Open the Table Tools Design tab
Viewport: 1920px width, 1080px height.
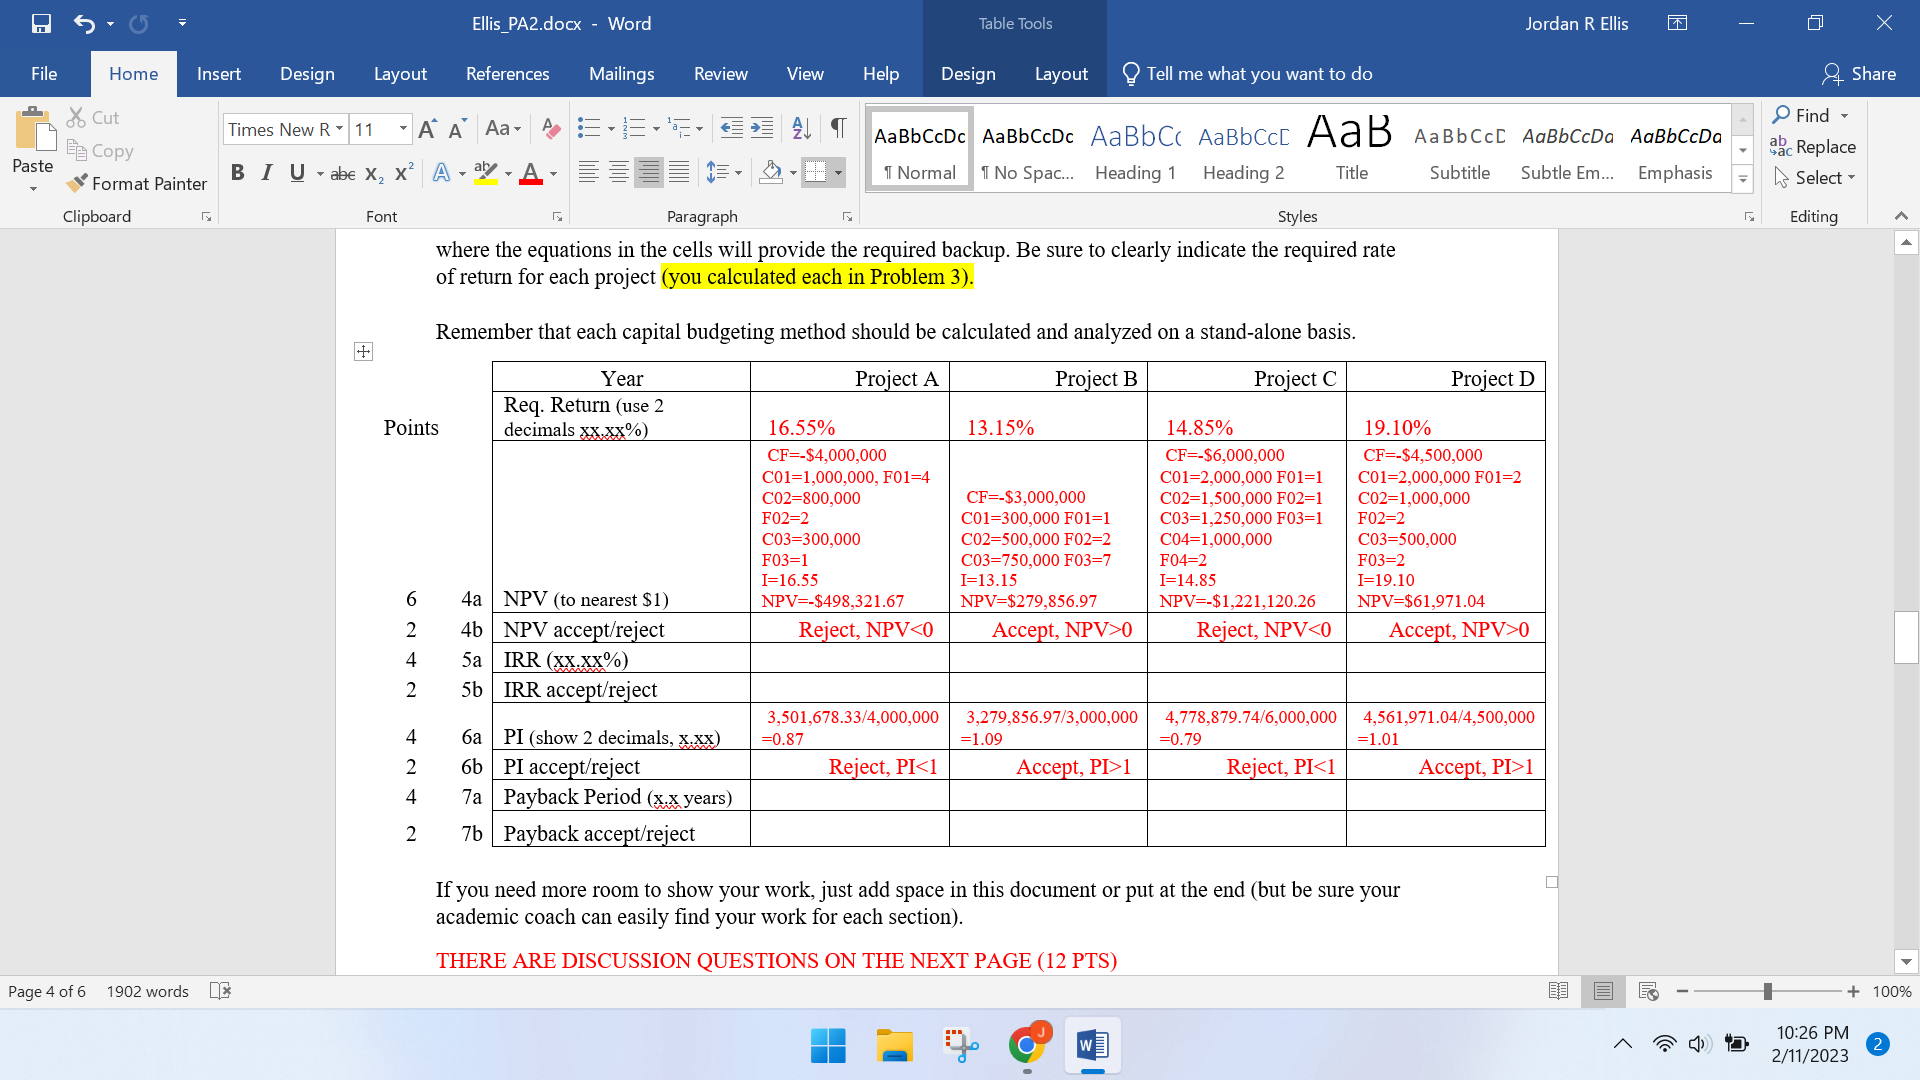(967, 73)
